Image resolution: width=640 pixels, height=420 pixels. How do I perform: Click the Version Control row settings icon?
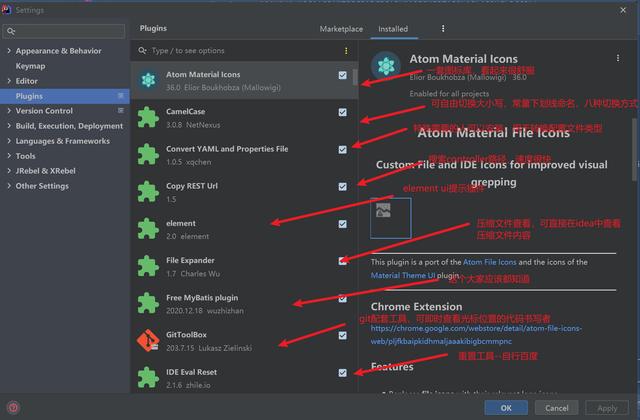click(121, 110)
